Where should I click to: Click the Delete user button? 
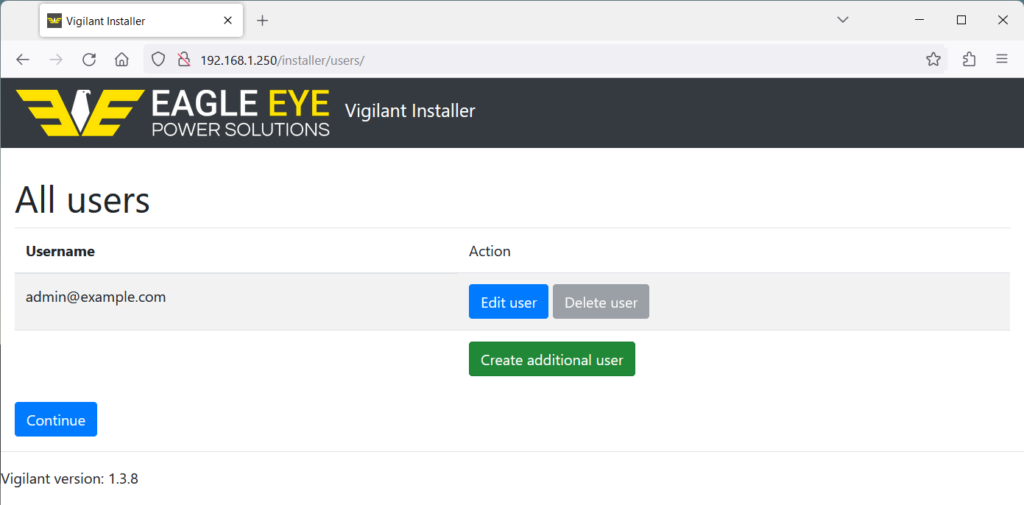pos(601,302)
